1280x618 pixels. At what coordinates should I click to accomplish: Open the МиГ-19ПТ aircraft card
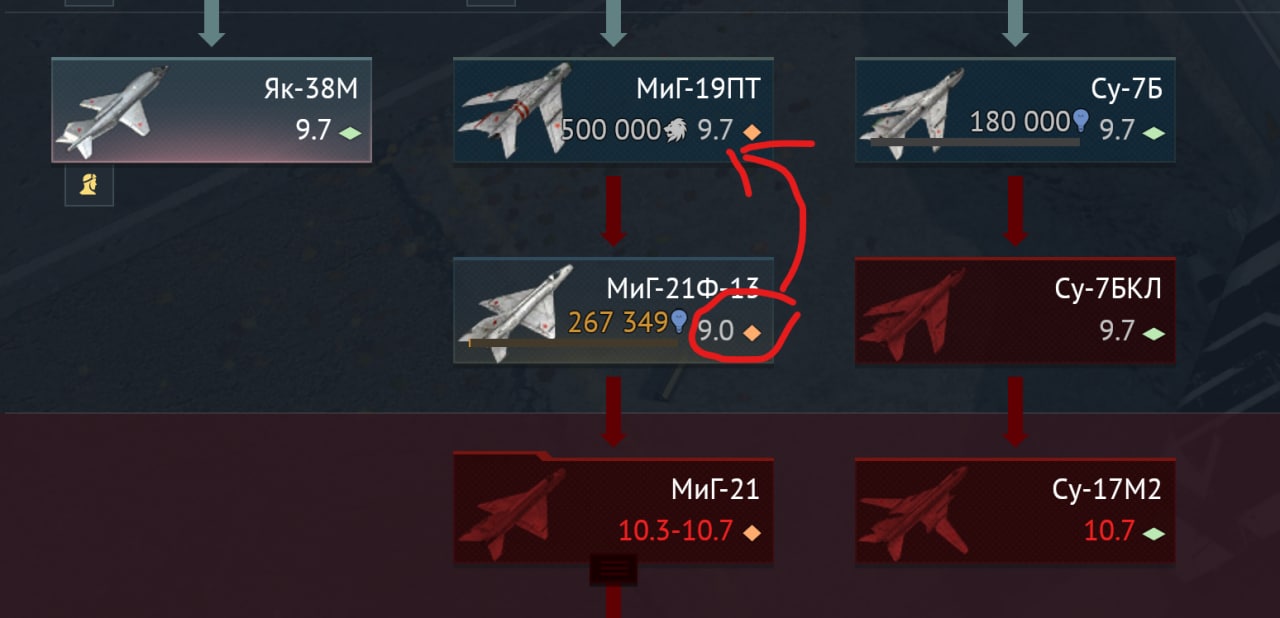(x=613, y=110)
